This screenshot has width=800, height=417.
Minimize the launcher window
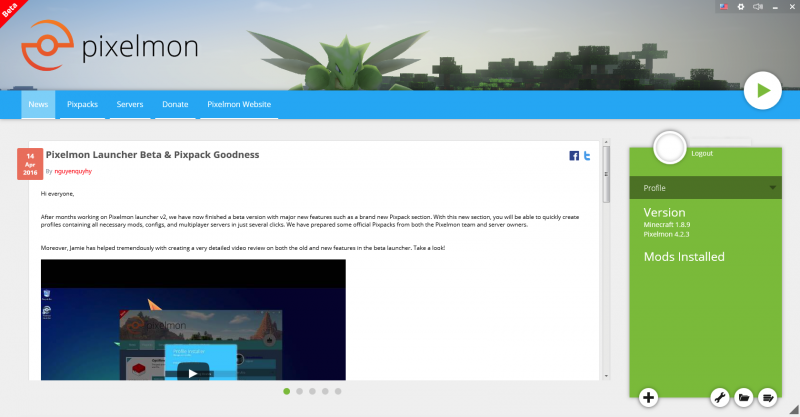pos(776,7)
